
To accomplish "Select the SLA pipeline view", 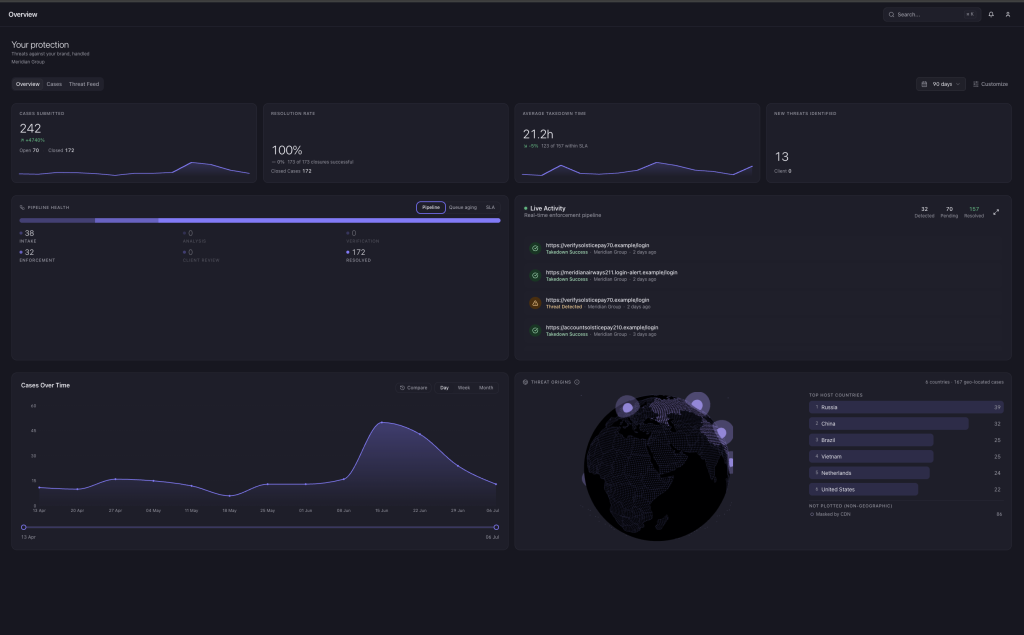I will [x=490, y=208].
